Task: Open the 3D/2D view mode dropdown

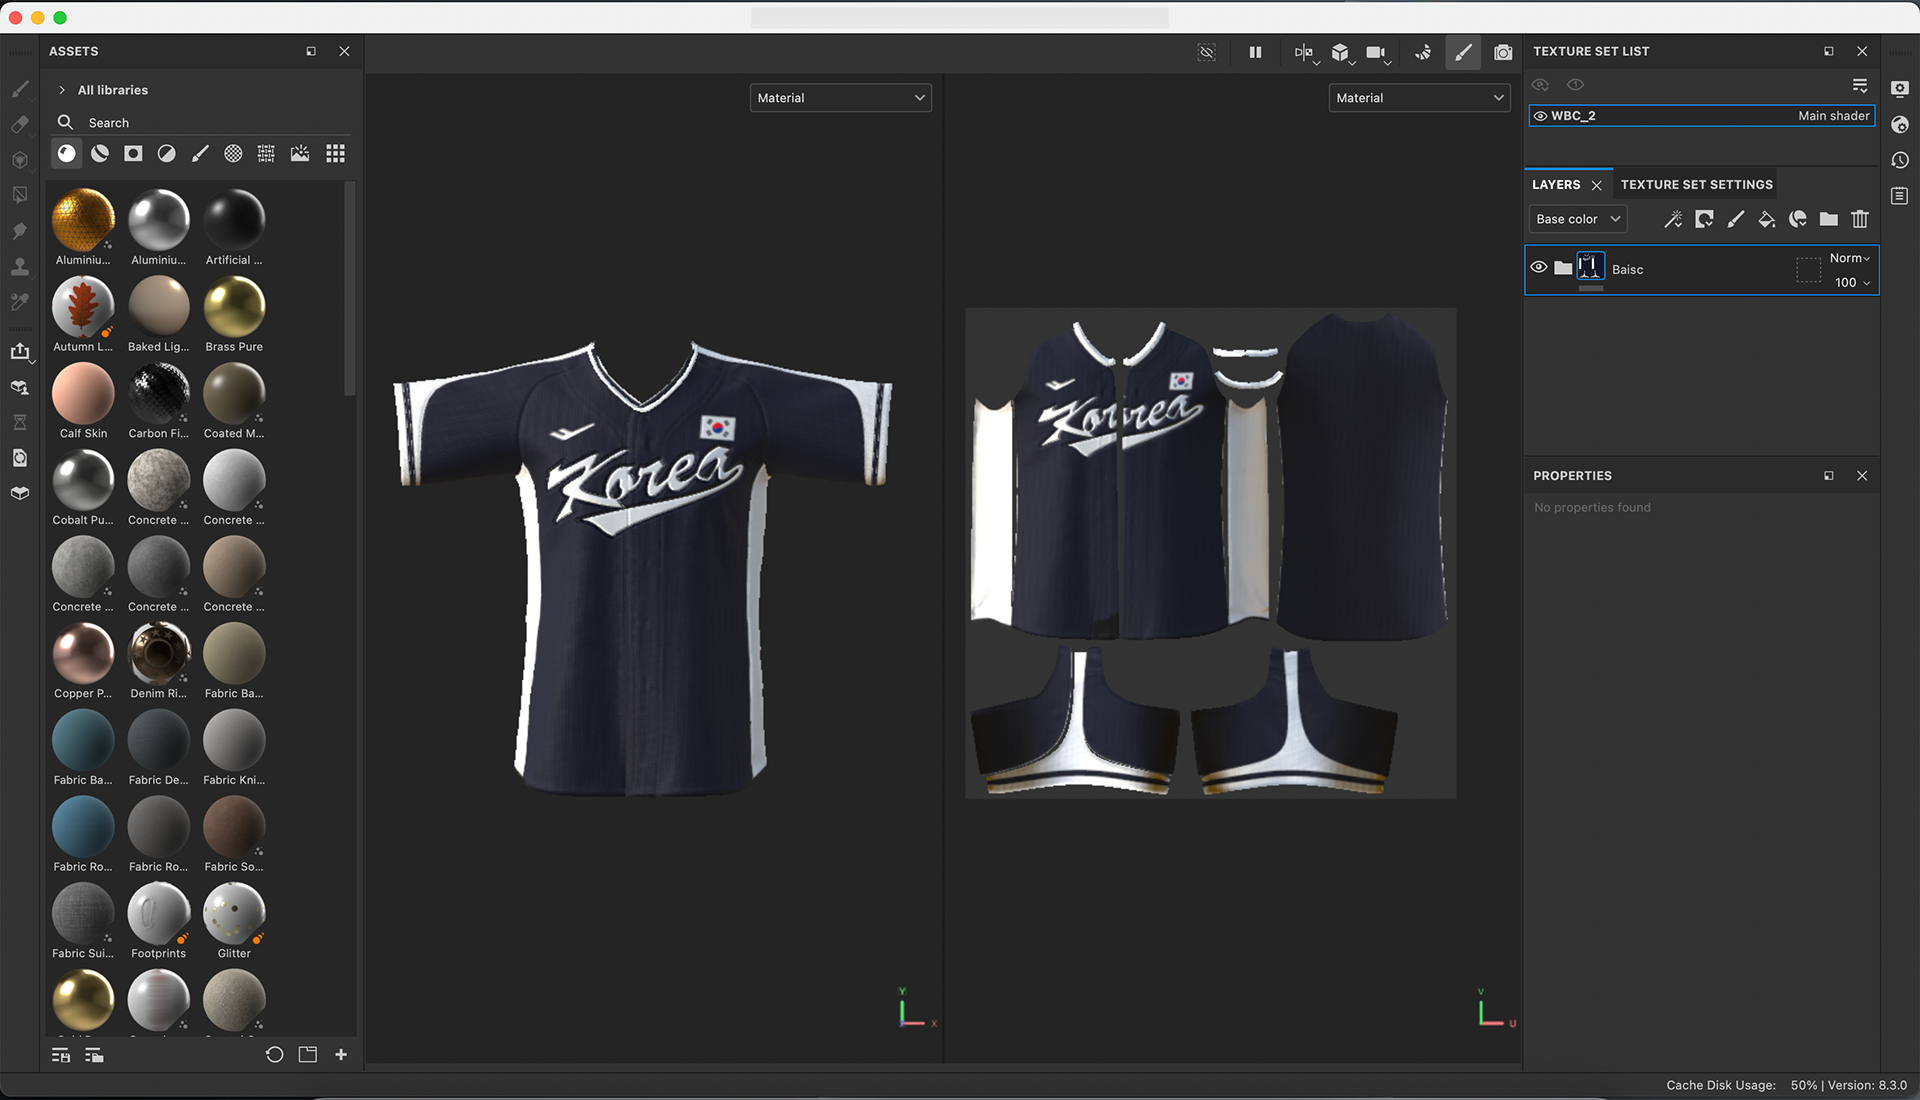Action: pyautogui.click(x=1342, y=53)
